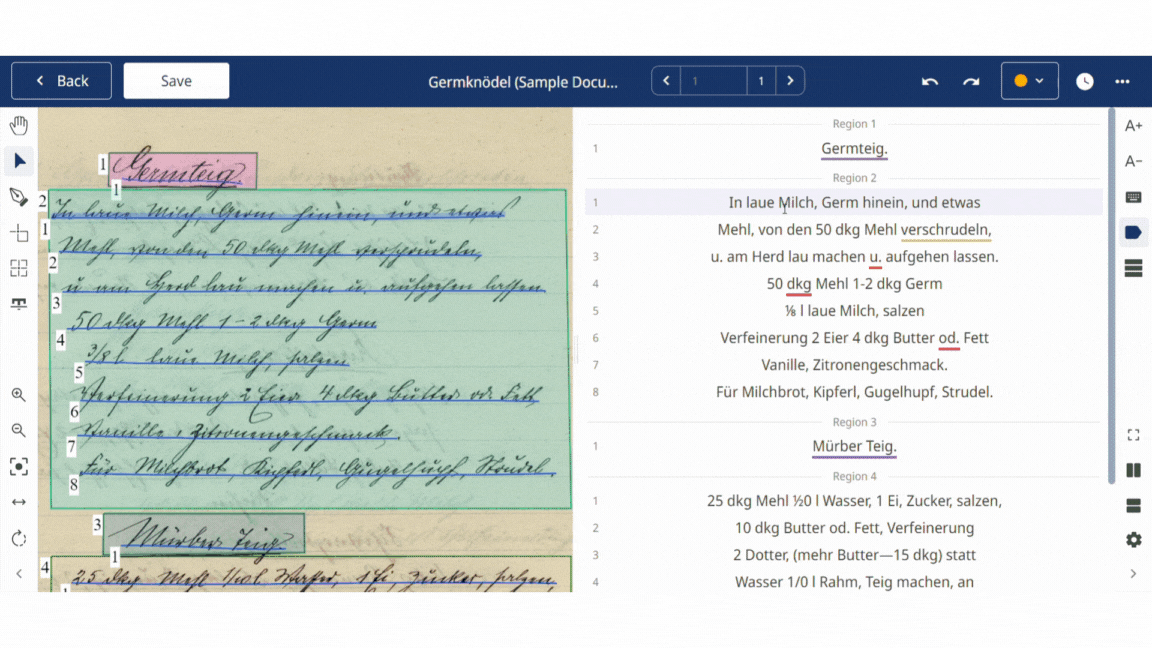Click the Zoom In magnifier icon
Screen dimensions: 1152x648
click(18, 395)
